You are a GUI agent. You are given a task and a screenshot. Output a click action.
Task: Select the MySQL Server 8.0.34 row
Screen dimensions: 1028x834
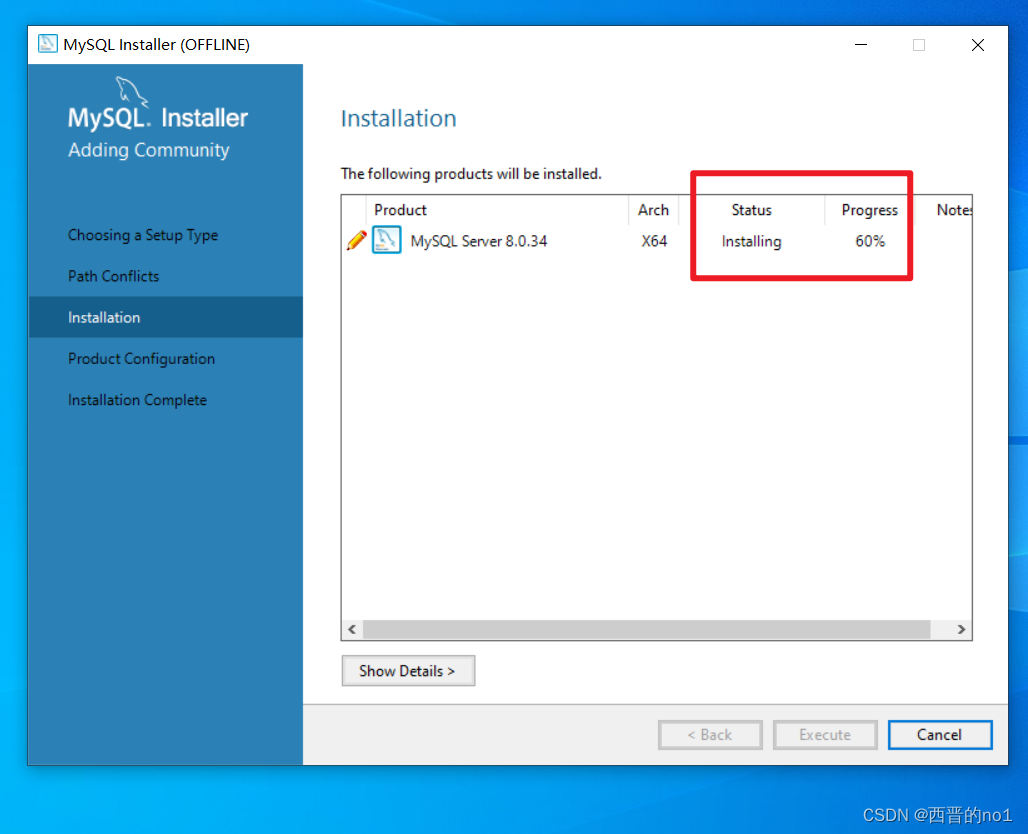pos(656,241)
